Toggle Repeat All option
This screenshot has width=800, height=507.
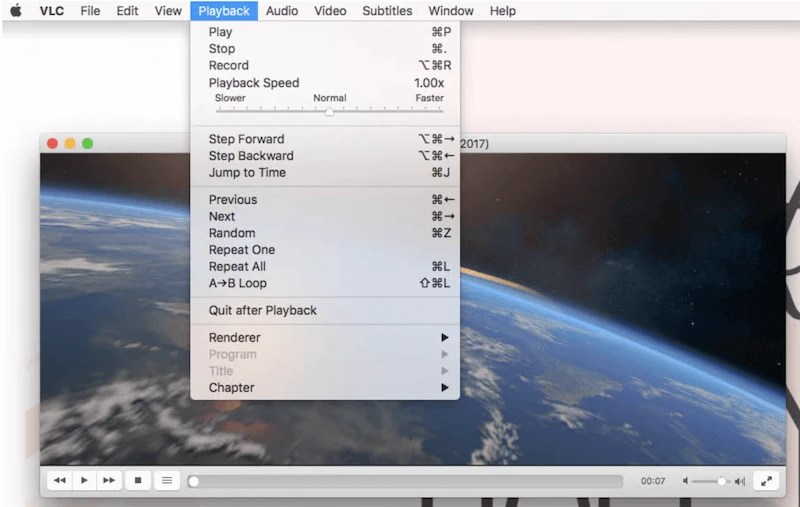tap(325, 266)
